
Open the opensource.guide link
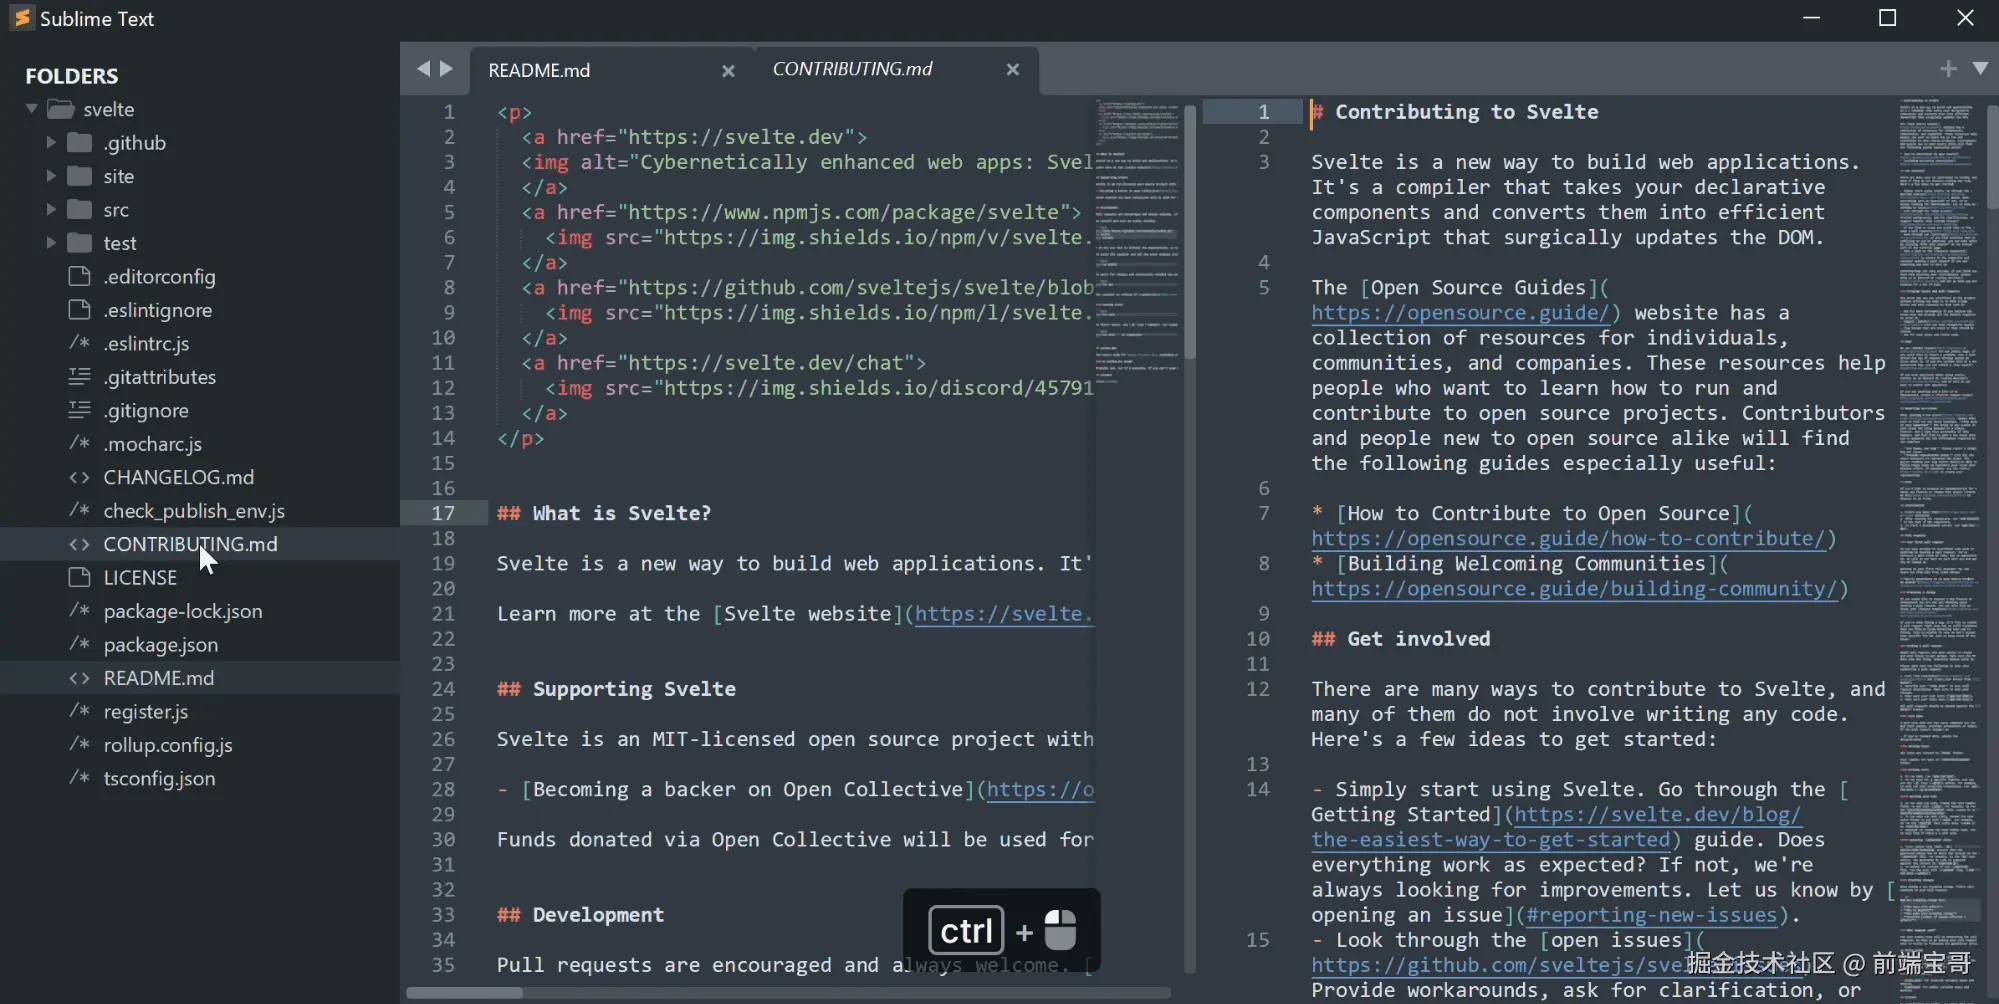[x=1464, y=313]
